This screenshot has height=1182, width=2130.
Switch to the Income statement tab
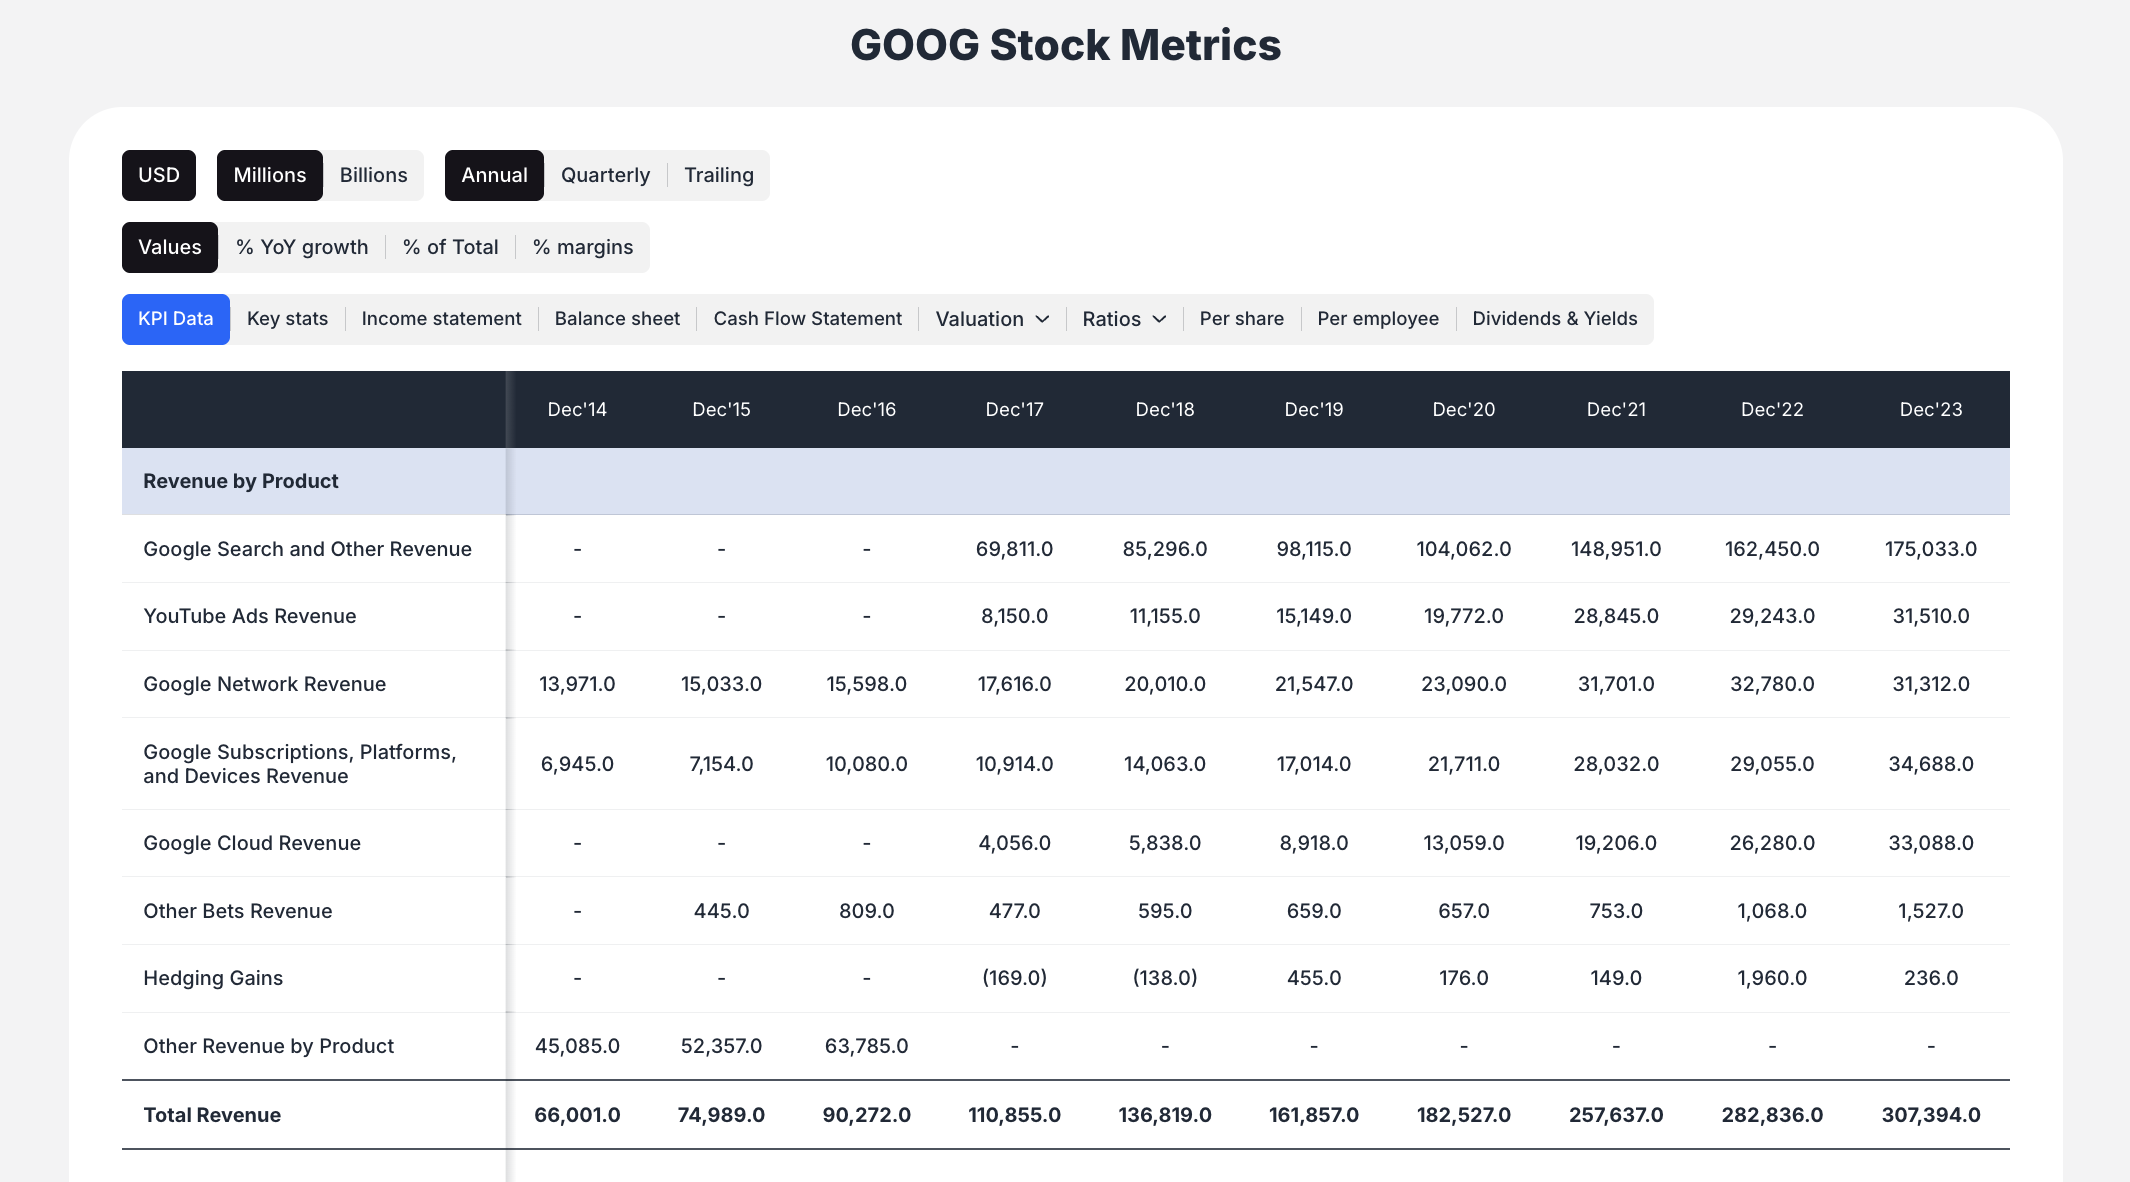(x=441, y=318)
